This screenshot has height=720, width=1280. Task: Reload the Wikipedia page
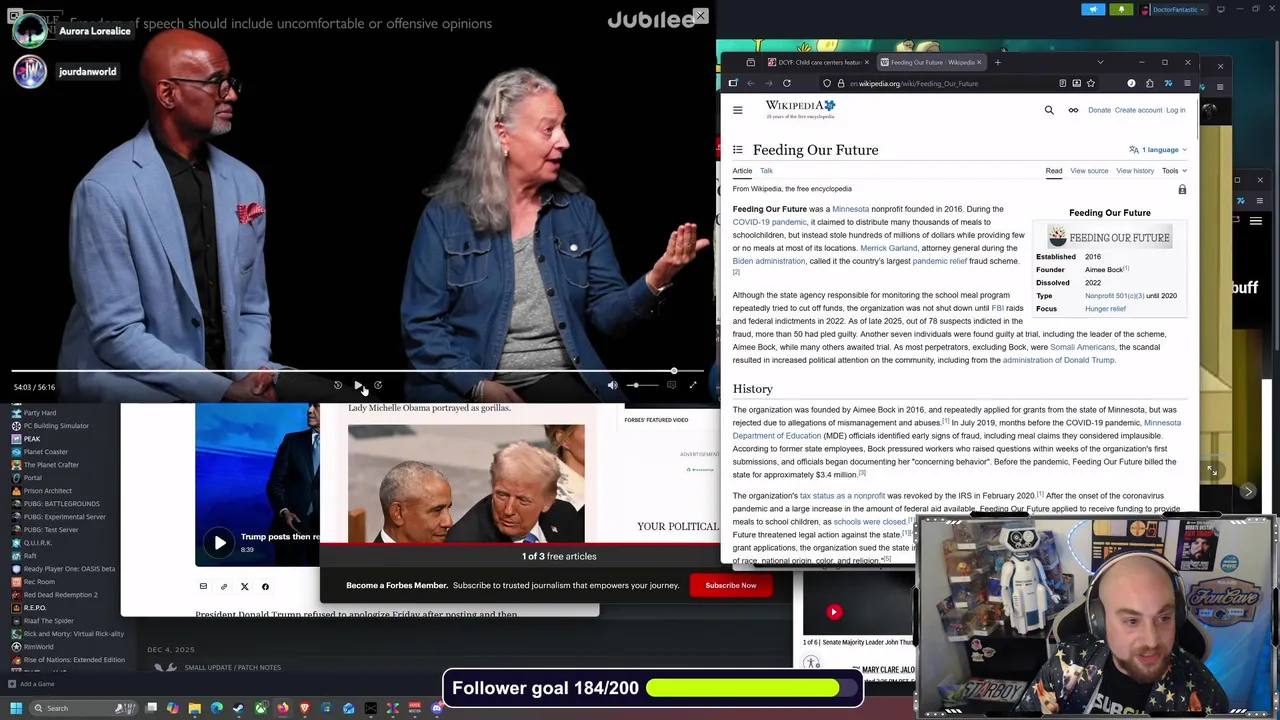(x=787, y=83)
